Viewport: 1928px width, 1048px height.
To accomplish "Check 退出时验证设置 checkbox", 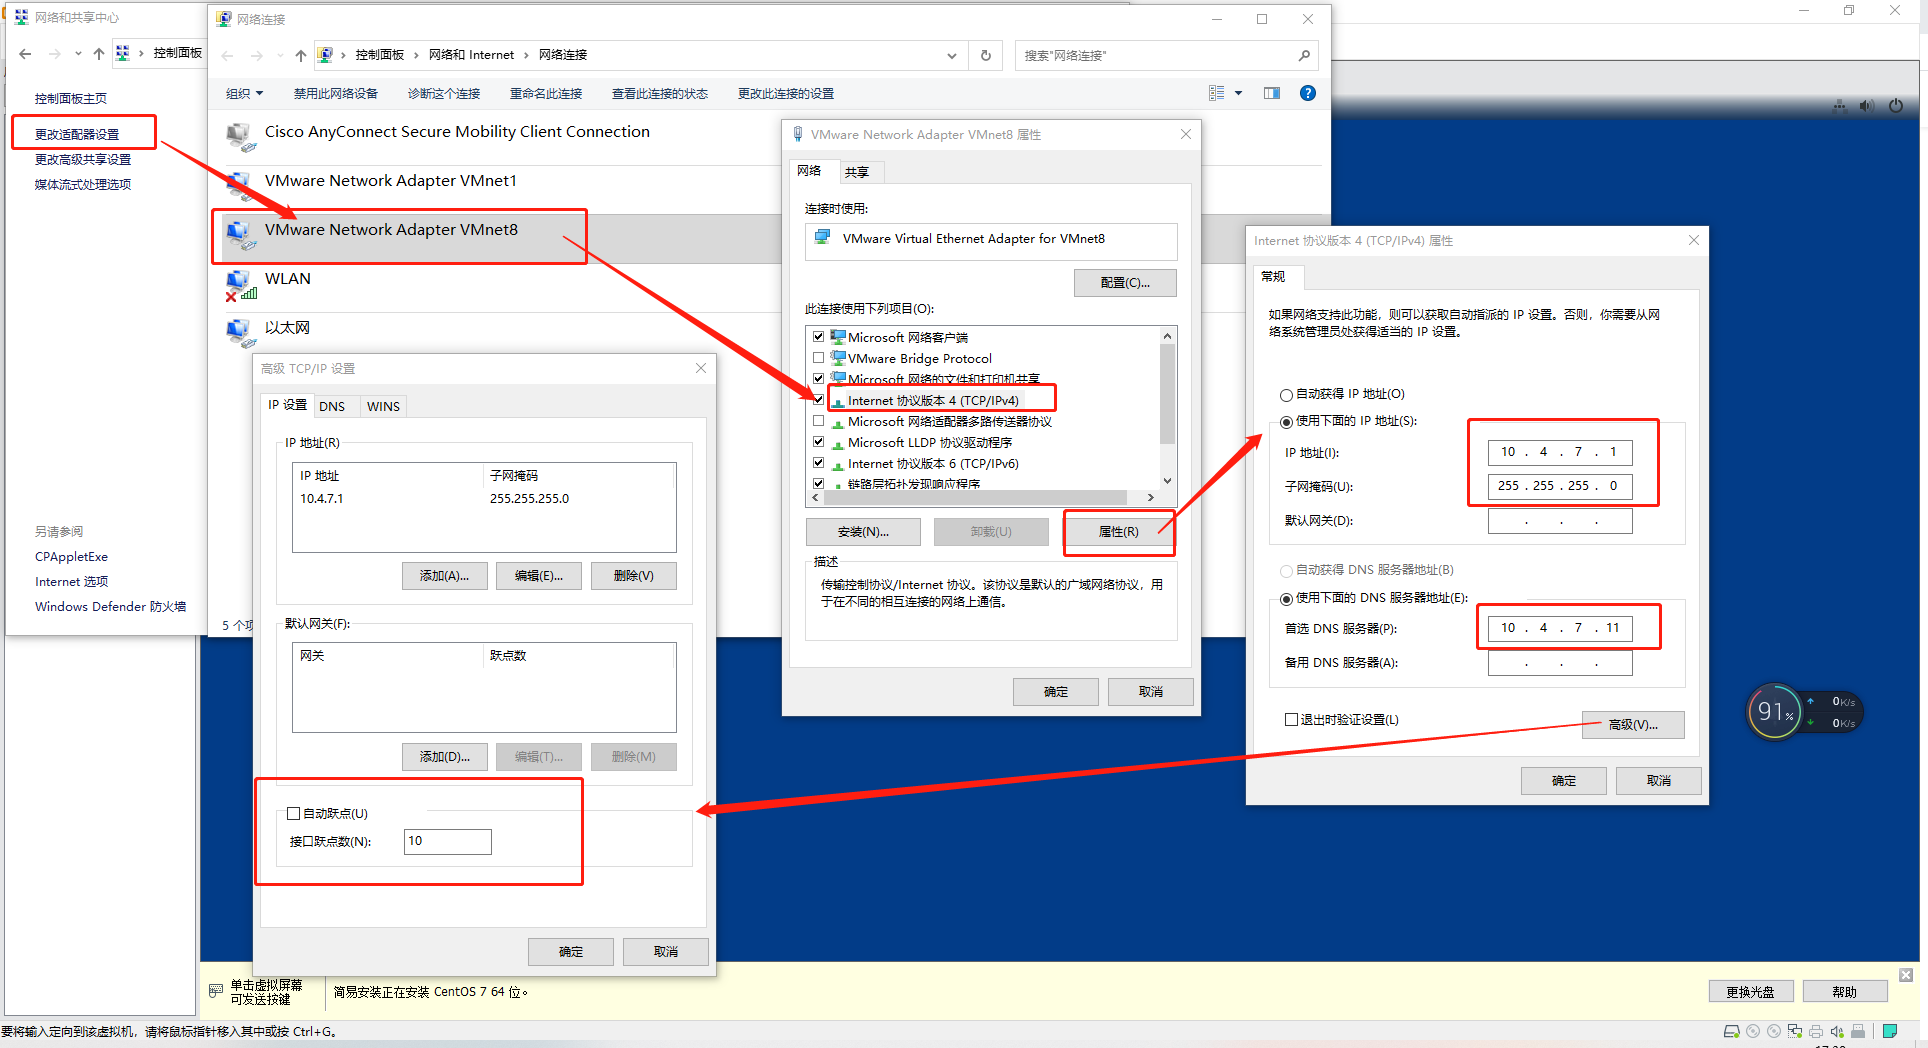I will (x=1291, y=720).
